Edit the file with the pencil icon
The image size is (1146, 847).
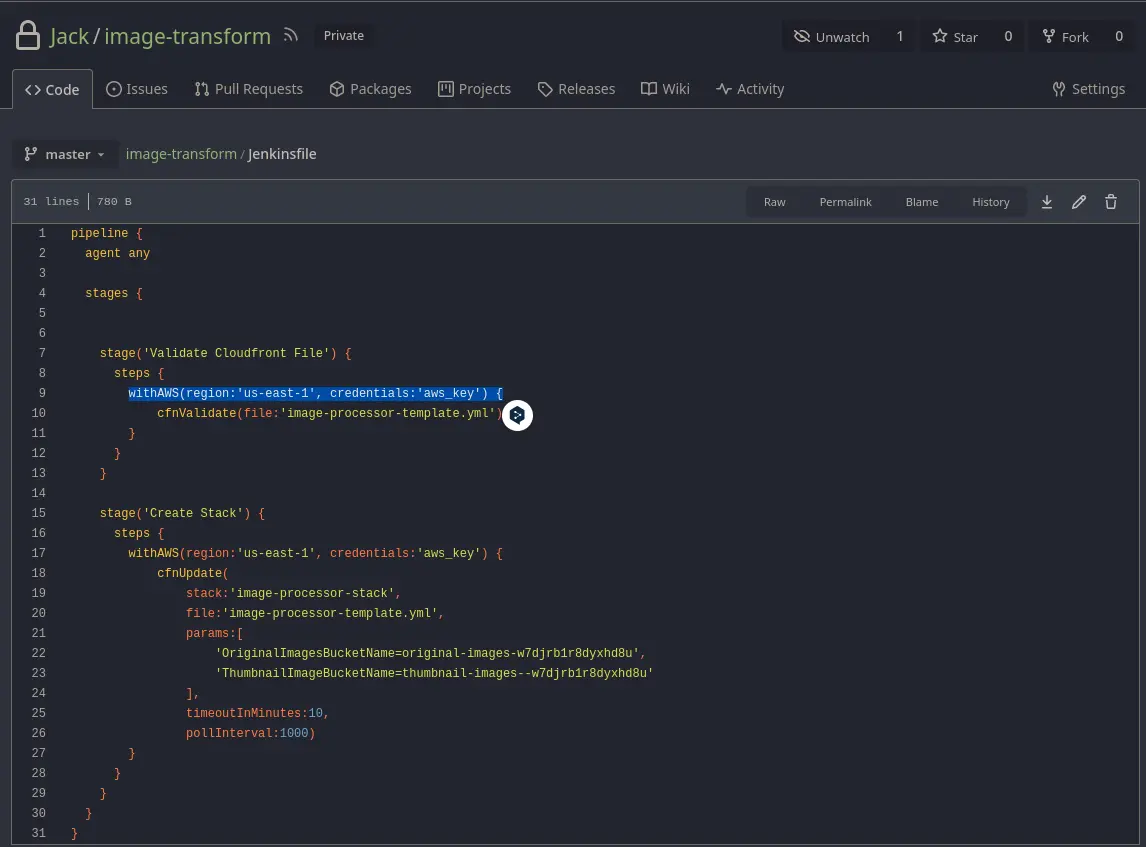1079,202
